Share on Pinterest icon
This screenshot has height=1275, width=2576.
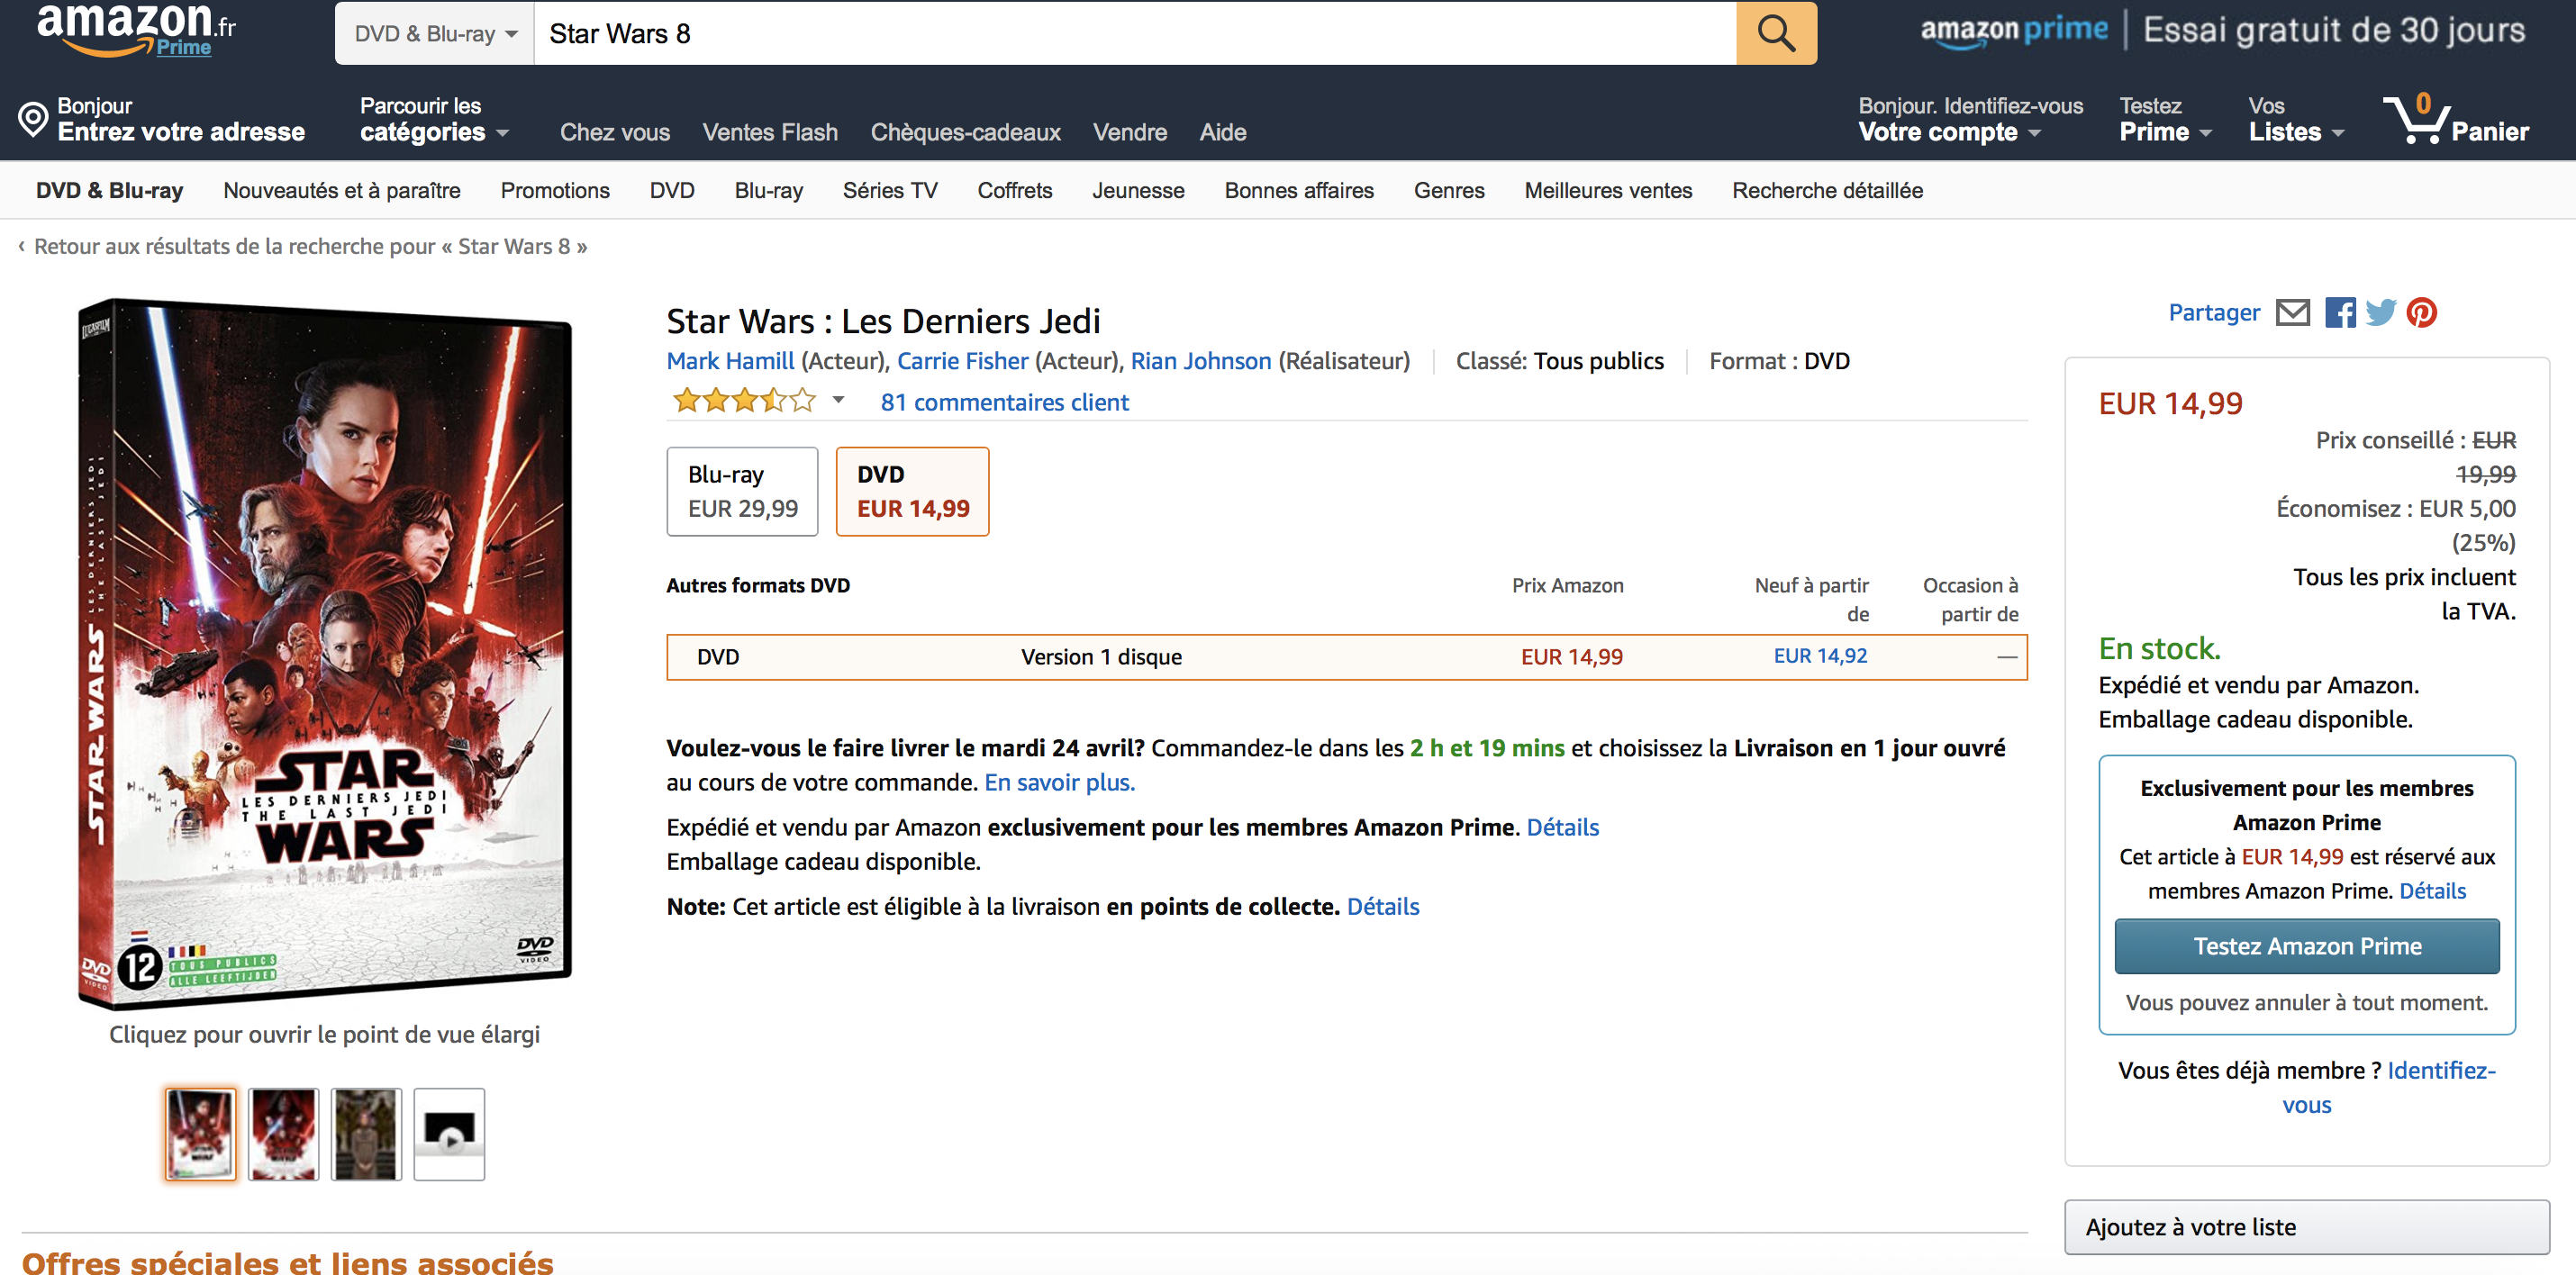(x=2421, y=313)
